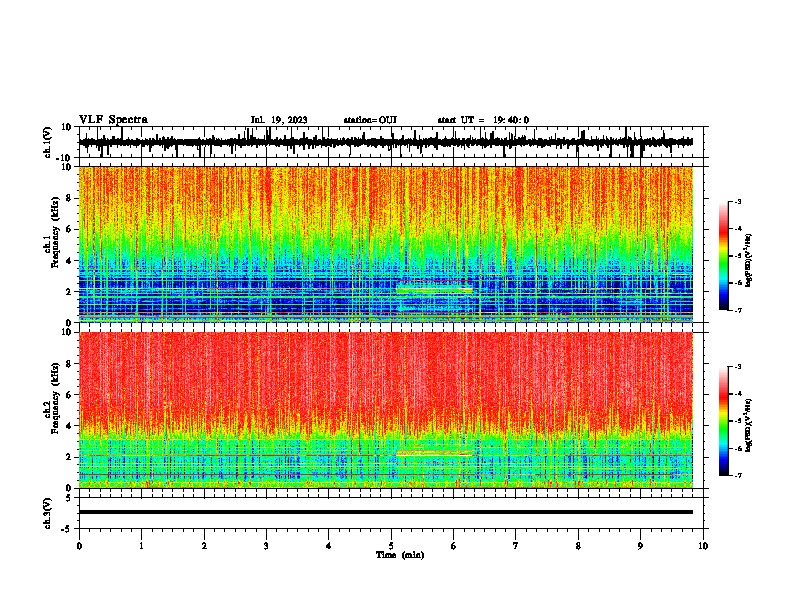This screenshot has height=612, width=792.
Task: Click the black ch.1 voltage waveform trace
Action: click(x=385, y=142)
